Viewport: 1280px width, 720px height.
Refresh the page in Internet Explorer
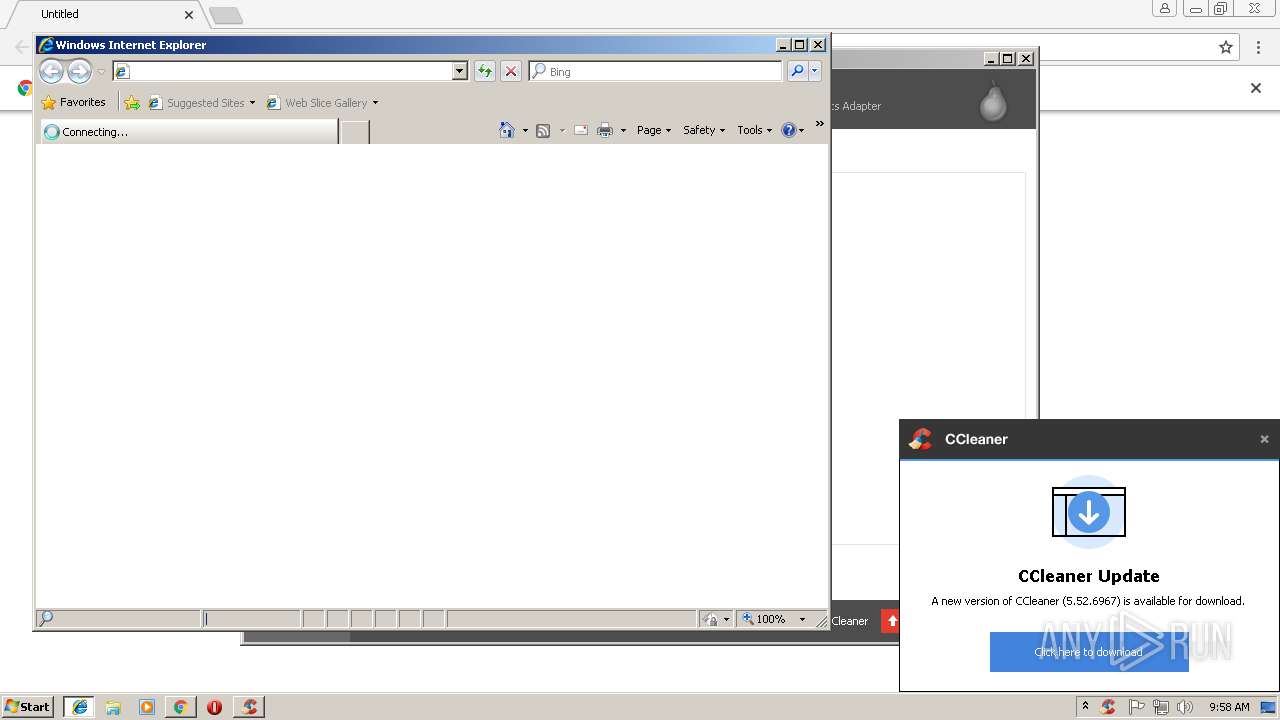485,71
